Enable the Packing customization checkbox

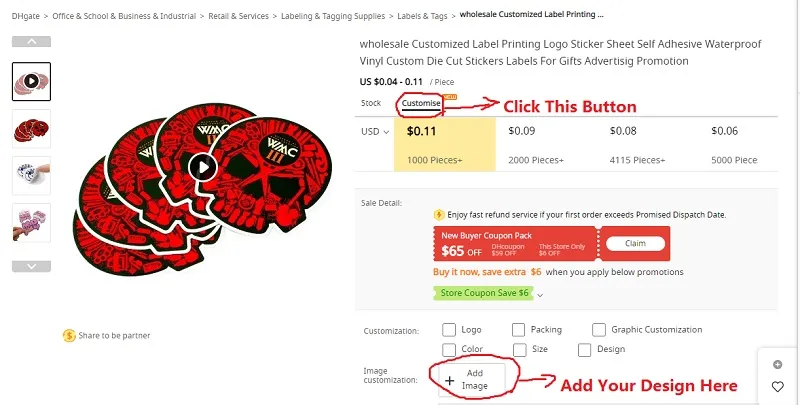pos(518,330)
